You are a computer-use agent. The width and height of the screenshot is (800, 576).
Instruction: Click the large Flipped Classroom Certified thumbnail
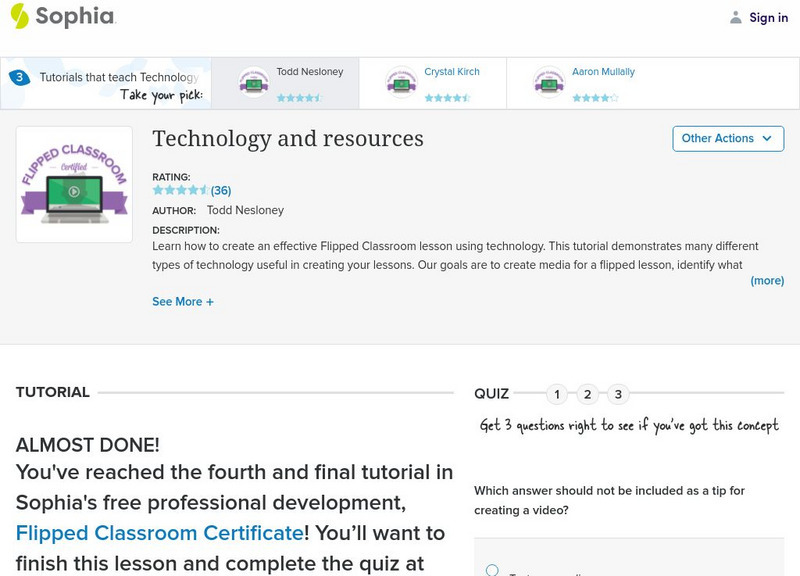[x=74, y=184]
